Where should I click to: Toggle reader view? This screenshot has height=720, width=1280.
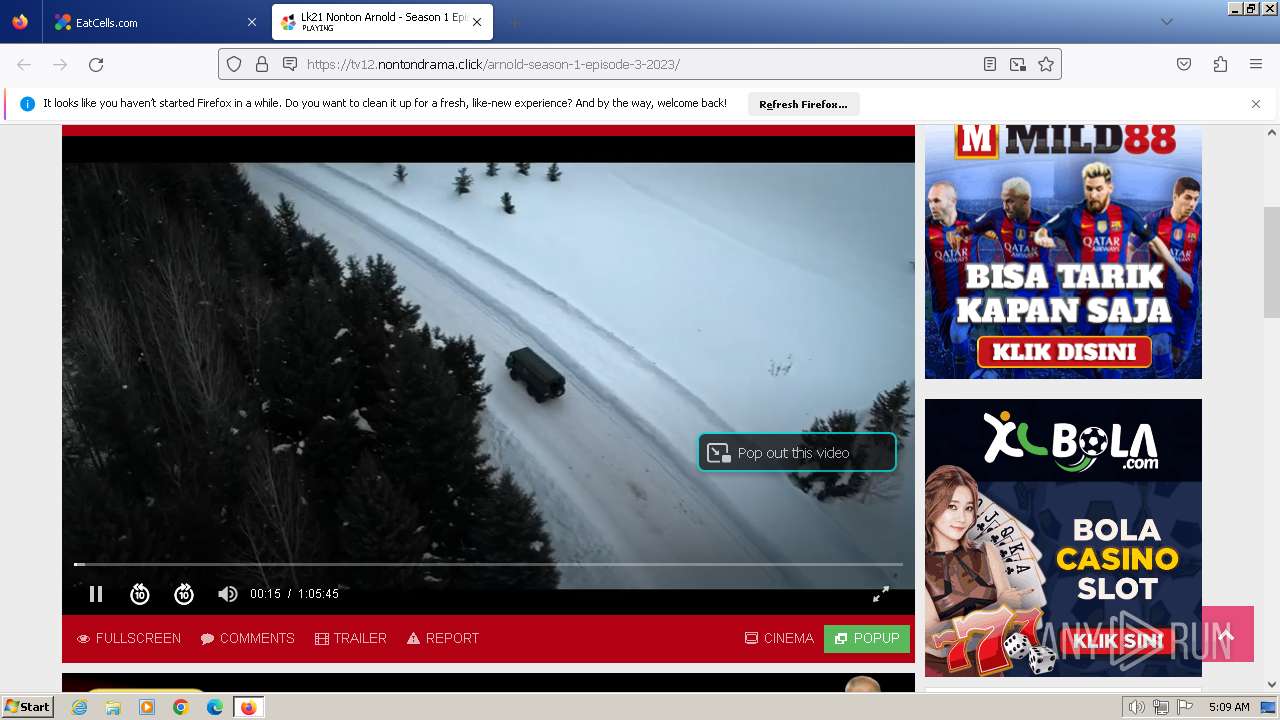click(989, 64)
